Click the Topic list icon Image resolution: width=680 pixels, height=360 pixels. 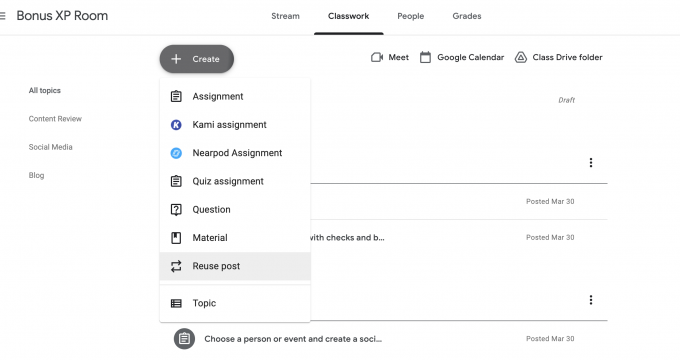[176, 303]
